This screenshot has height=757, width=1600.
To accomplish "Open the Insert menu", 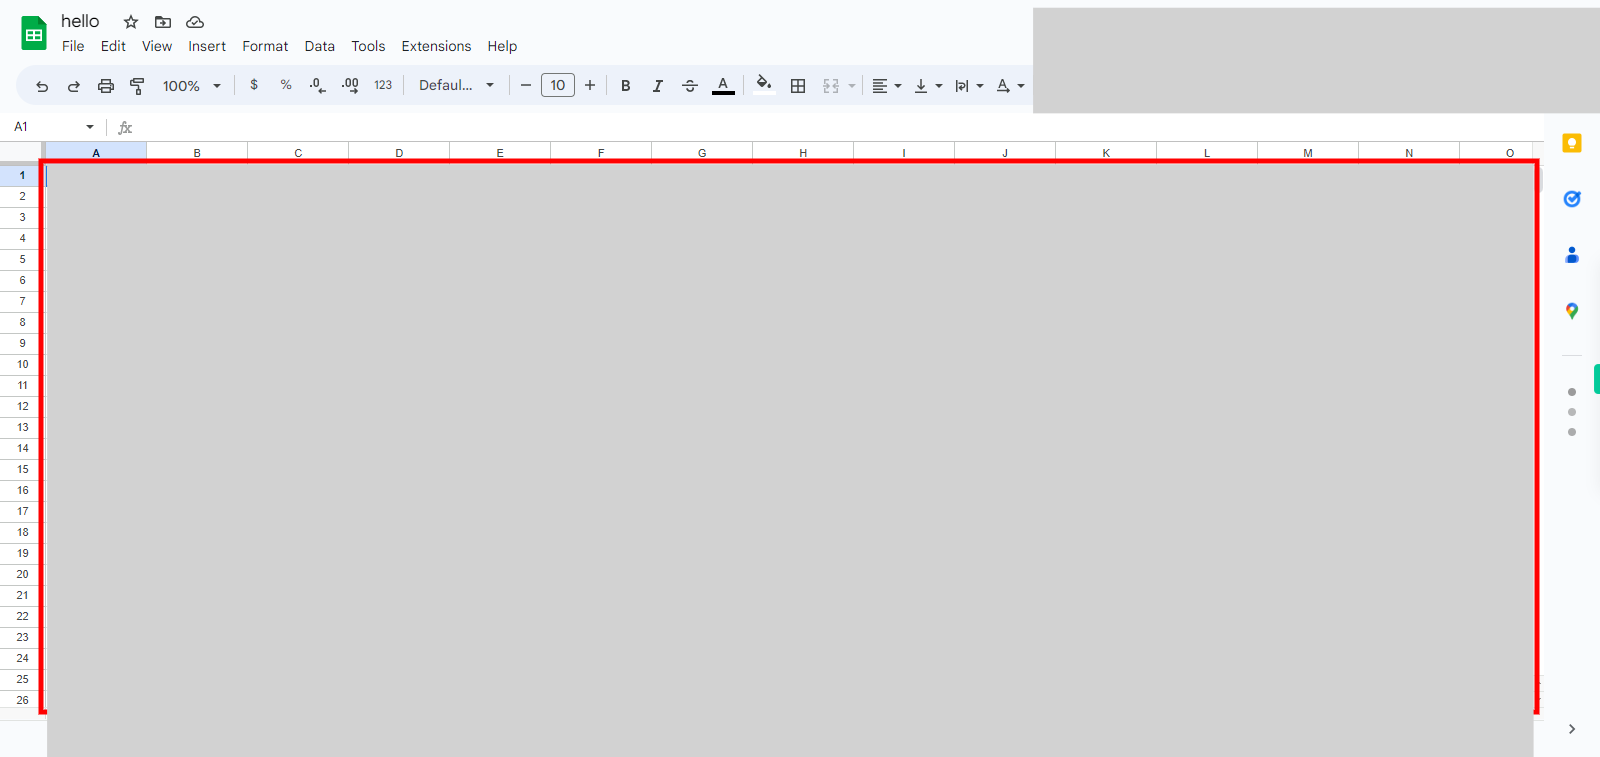I will (207, 46).
